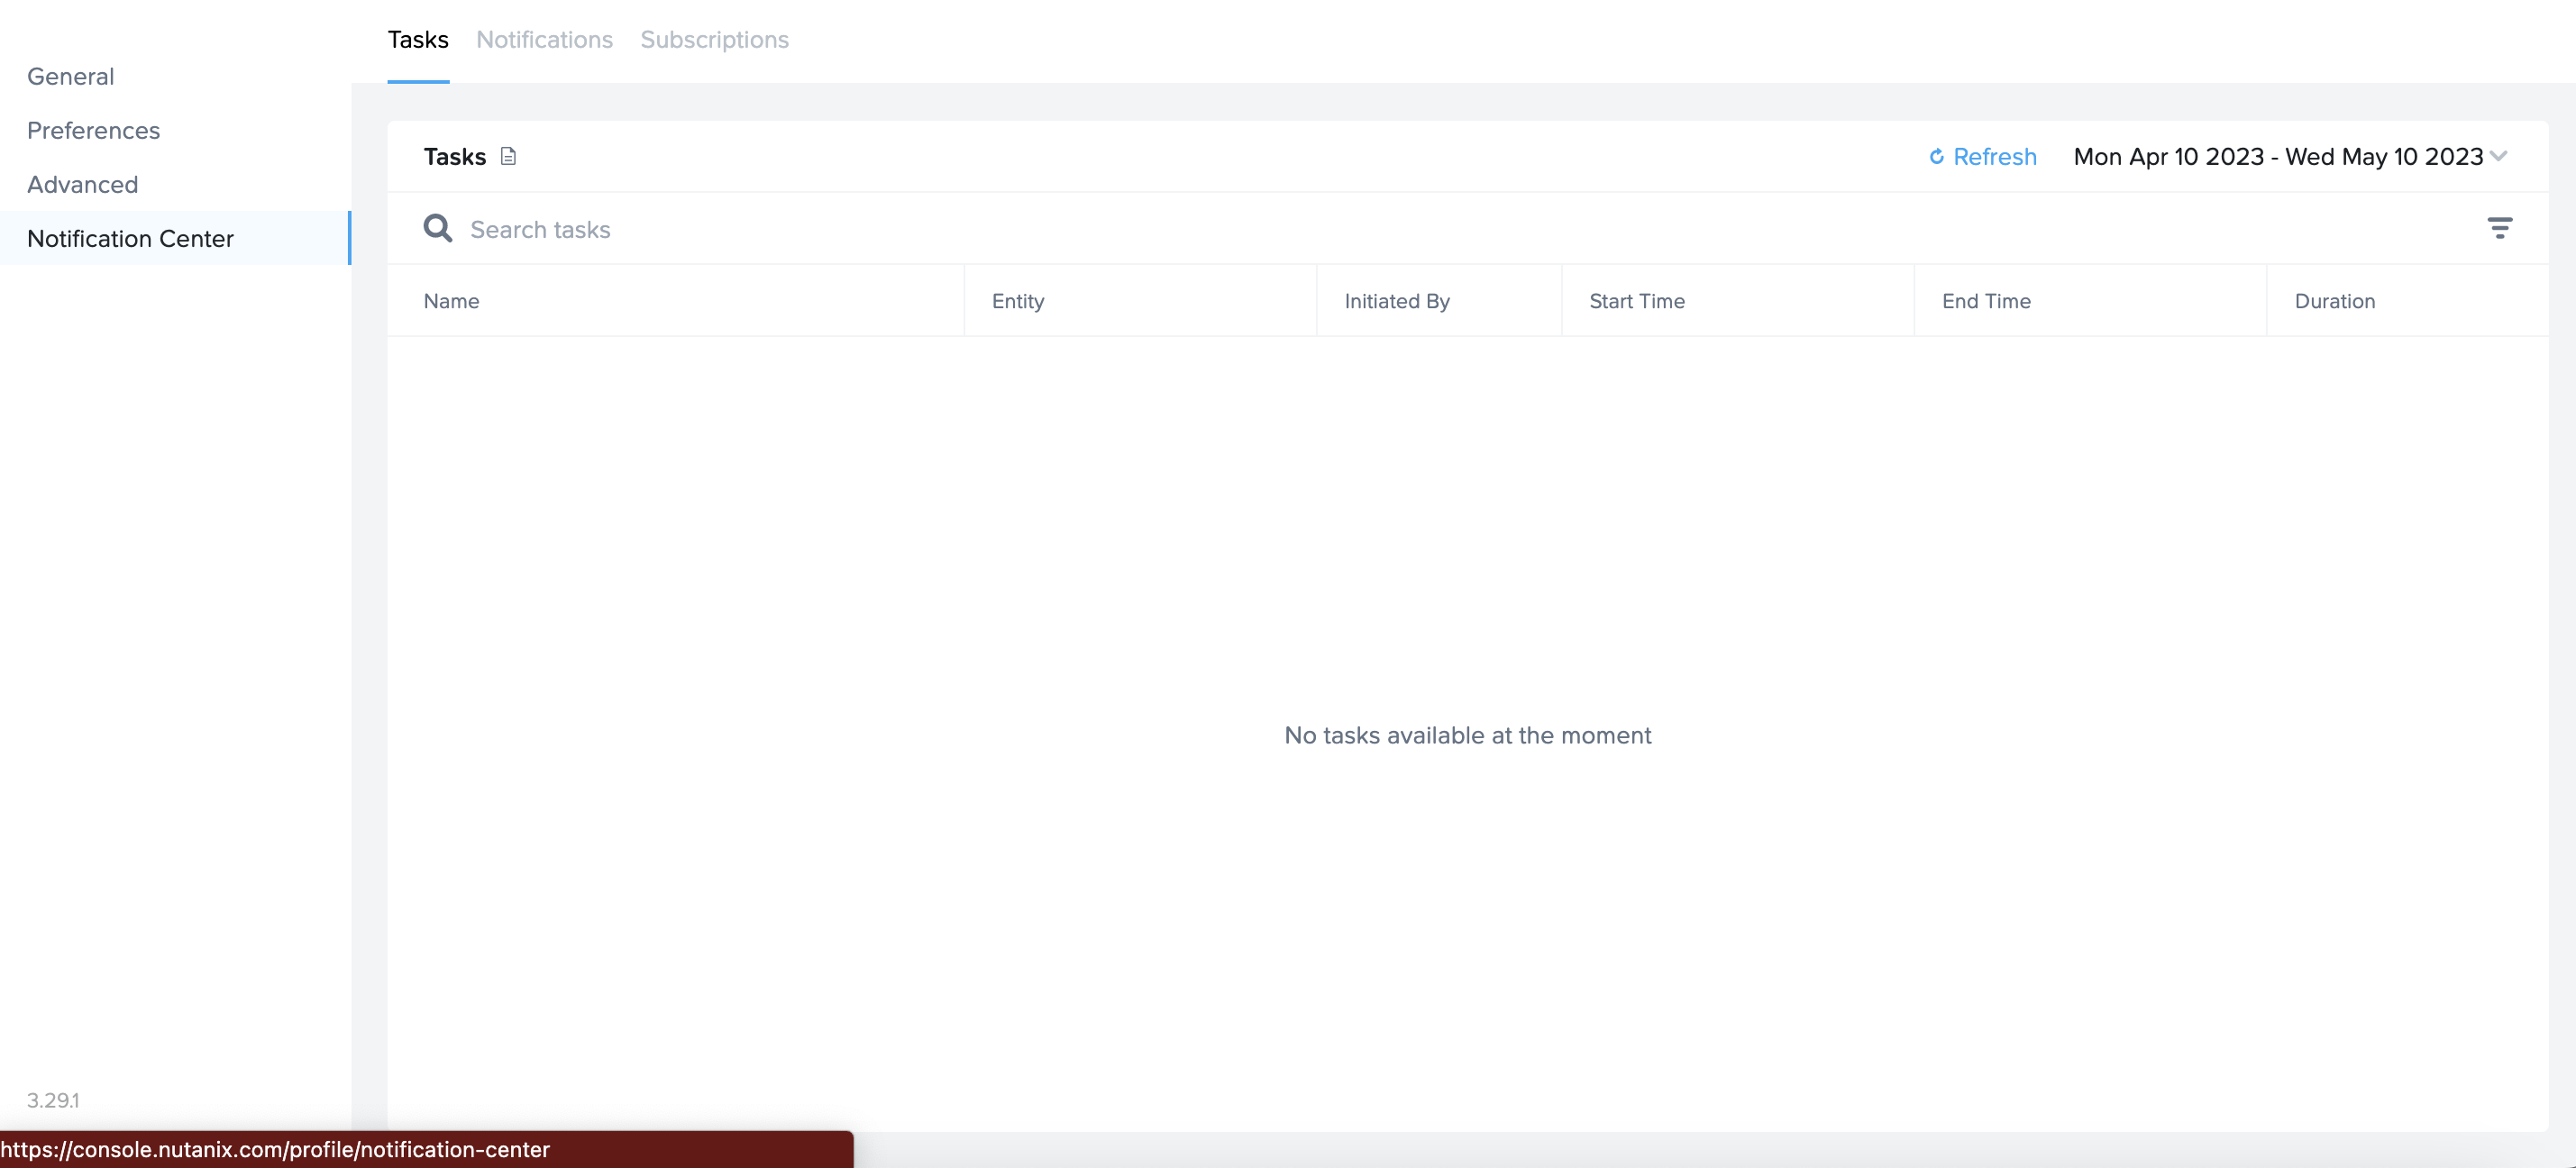Click the Name column header
2576x1168 pixels.
451,301
